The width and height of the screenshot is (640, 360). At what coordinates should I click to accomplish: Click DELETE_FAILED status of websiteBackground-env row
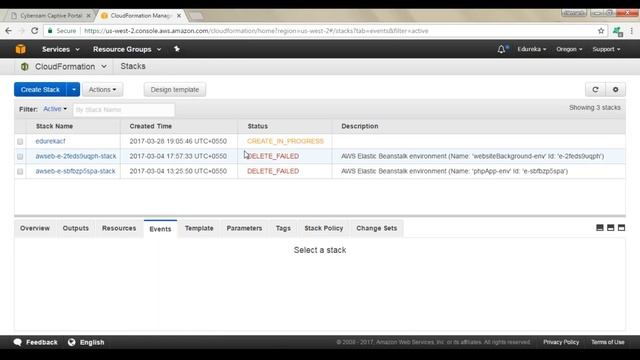pos(273,156)
